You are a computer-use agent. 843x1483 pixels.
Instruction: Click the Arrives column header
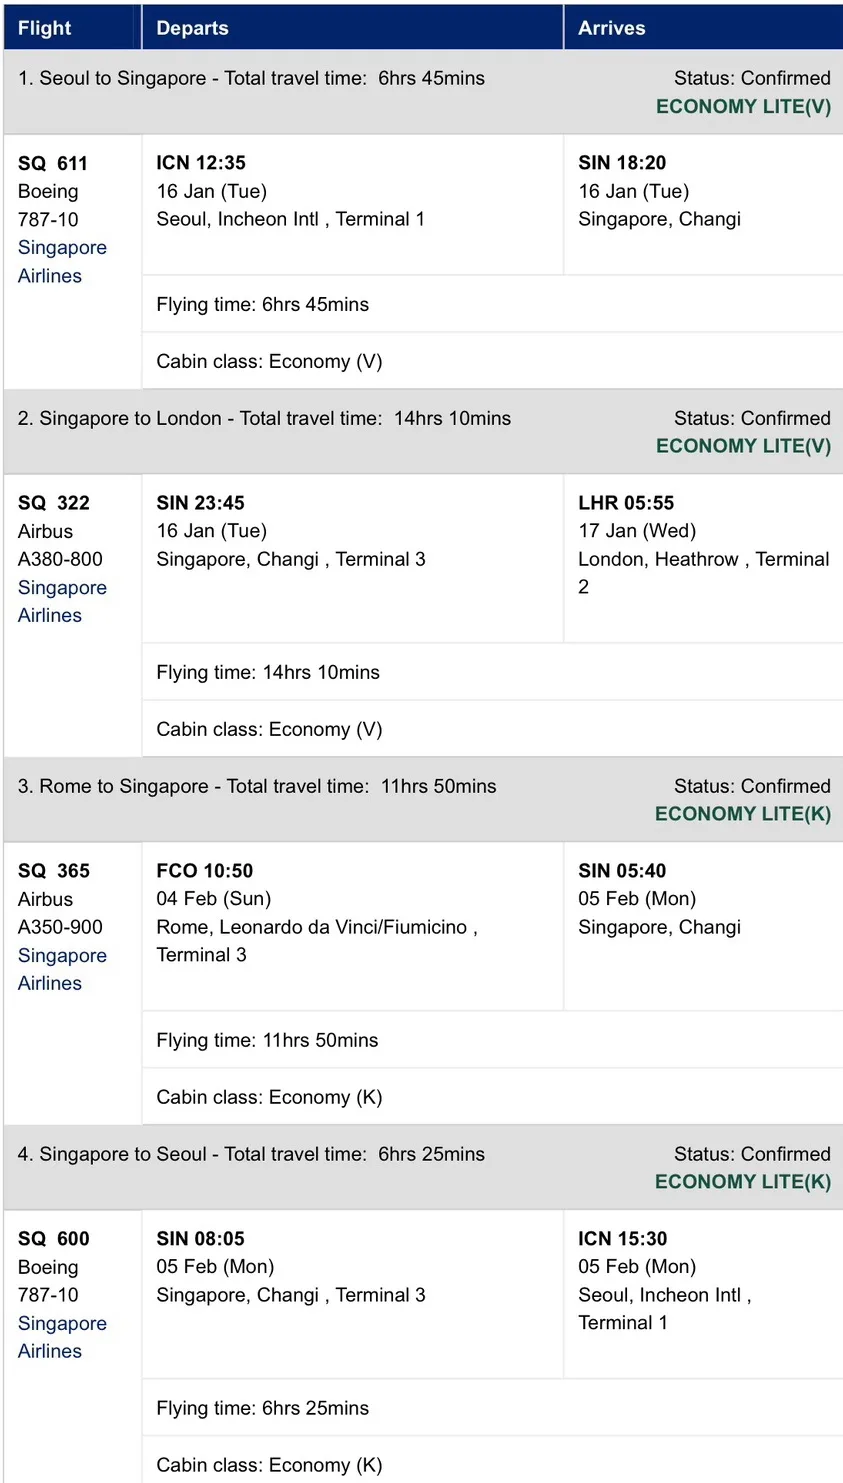pos(611,28)
